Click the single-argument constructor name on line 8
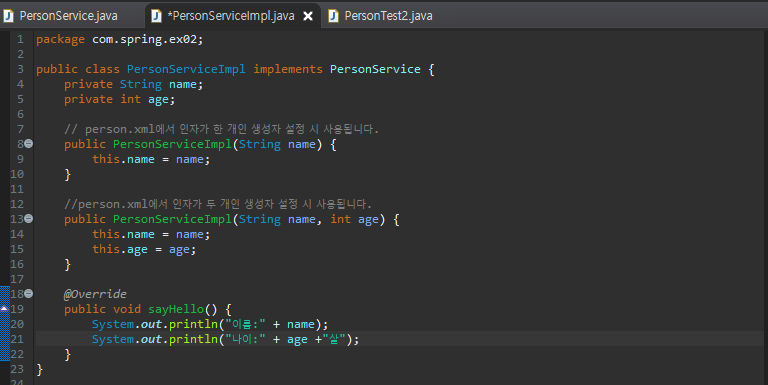Viewport: 768px width, 385px height. 172,144
